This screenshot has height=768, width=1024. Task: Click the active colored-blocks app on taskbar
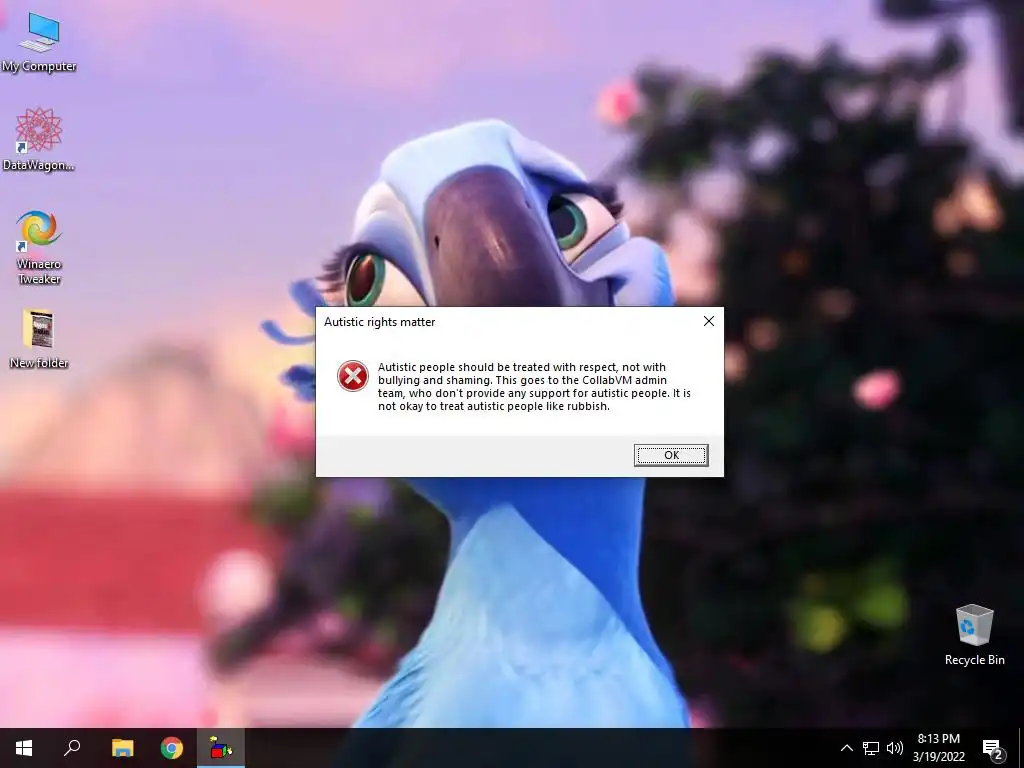(x=221, y=748)
